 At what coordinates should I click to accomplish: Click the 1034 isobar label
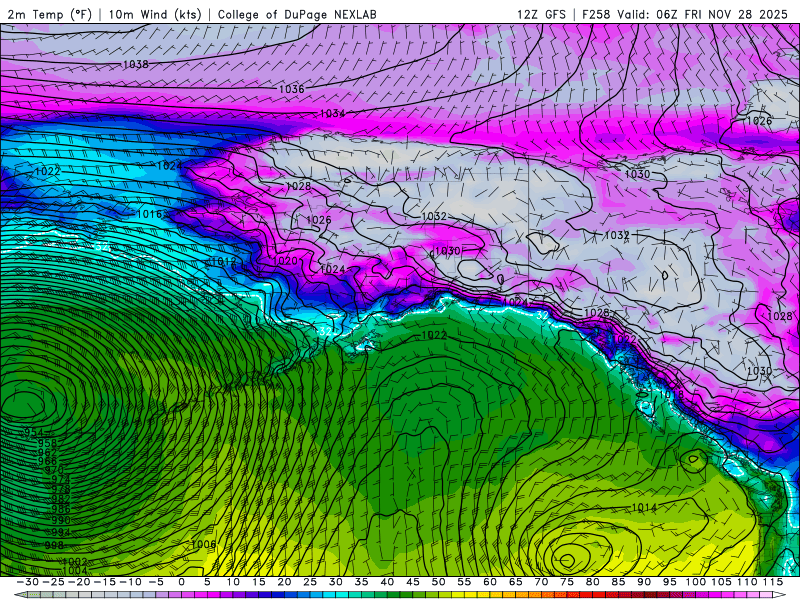click(x=333, y=113)
